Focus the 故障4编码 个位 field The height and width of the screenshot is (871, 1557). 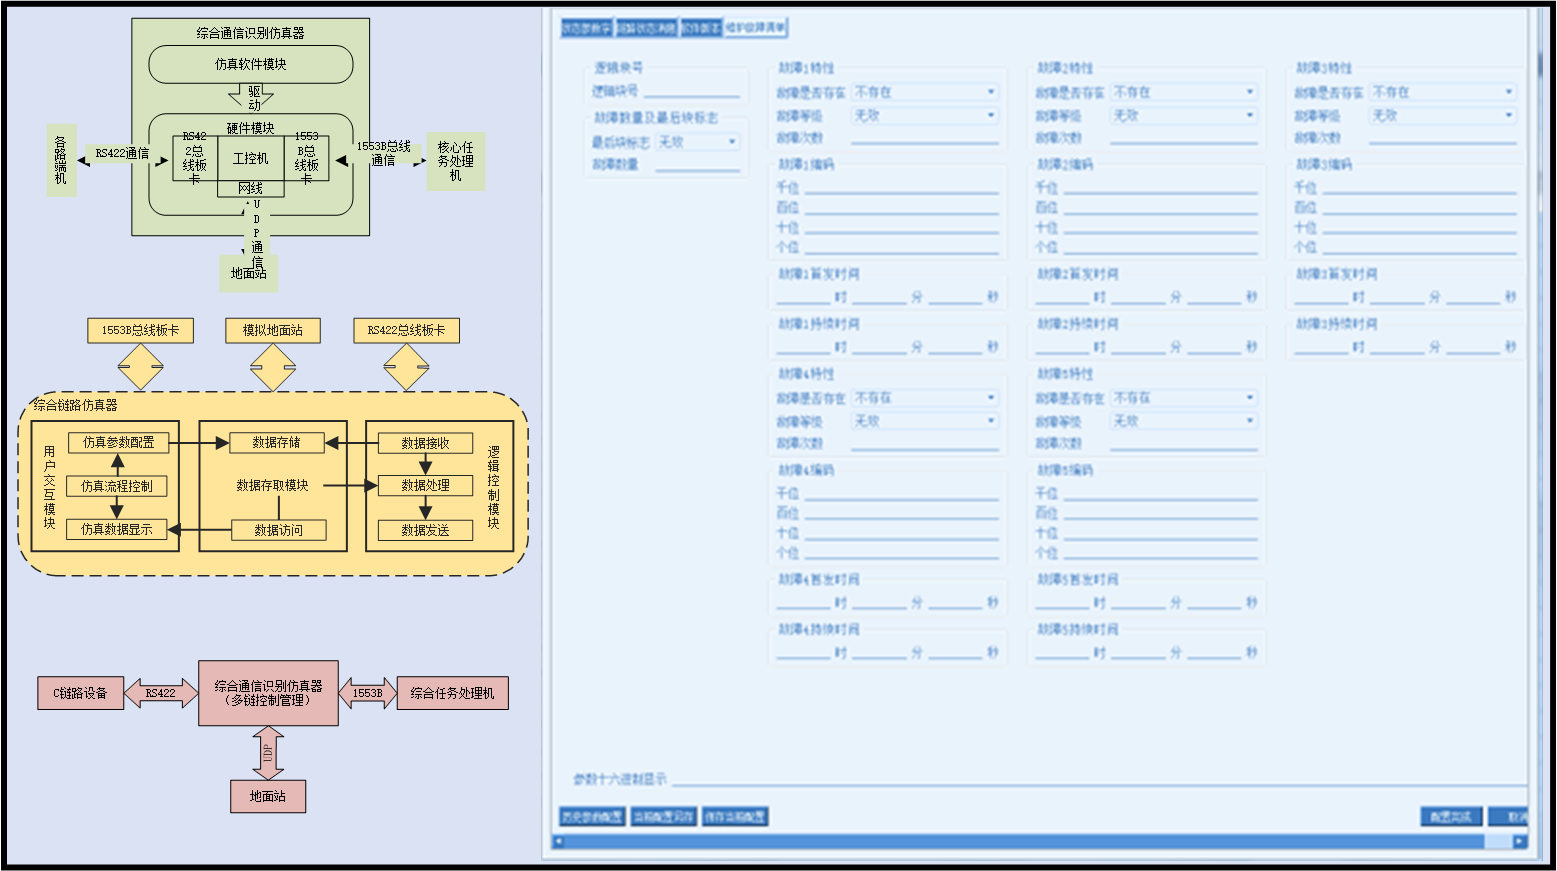point(902,553)
